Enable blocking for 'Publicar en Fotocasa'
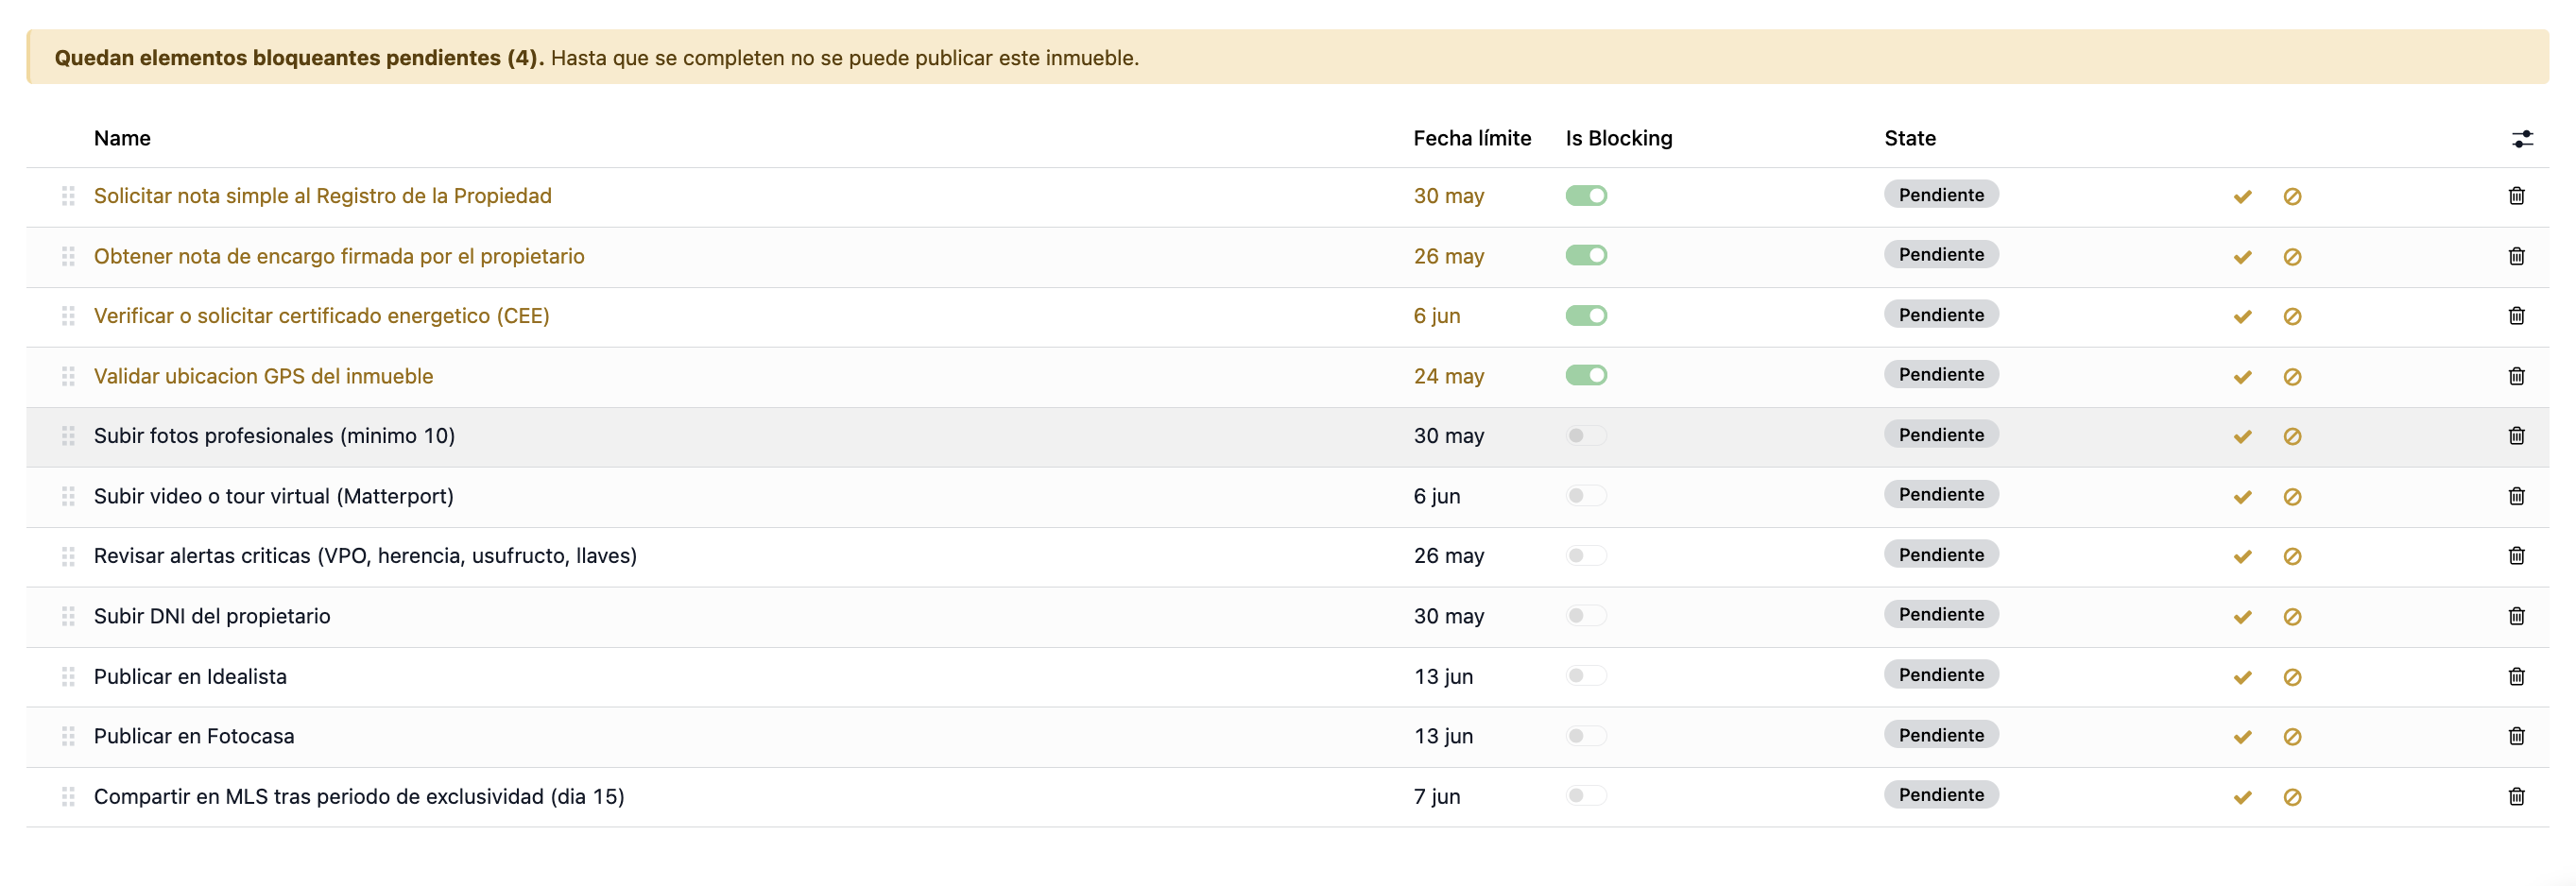Viewport: 2576px width, 886px height. 1586,735
